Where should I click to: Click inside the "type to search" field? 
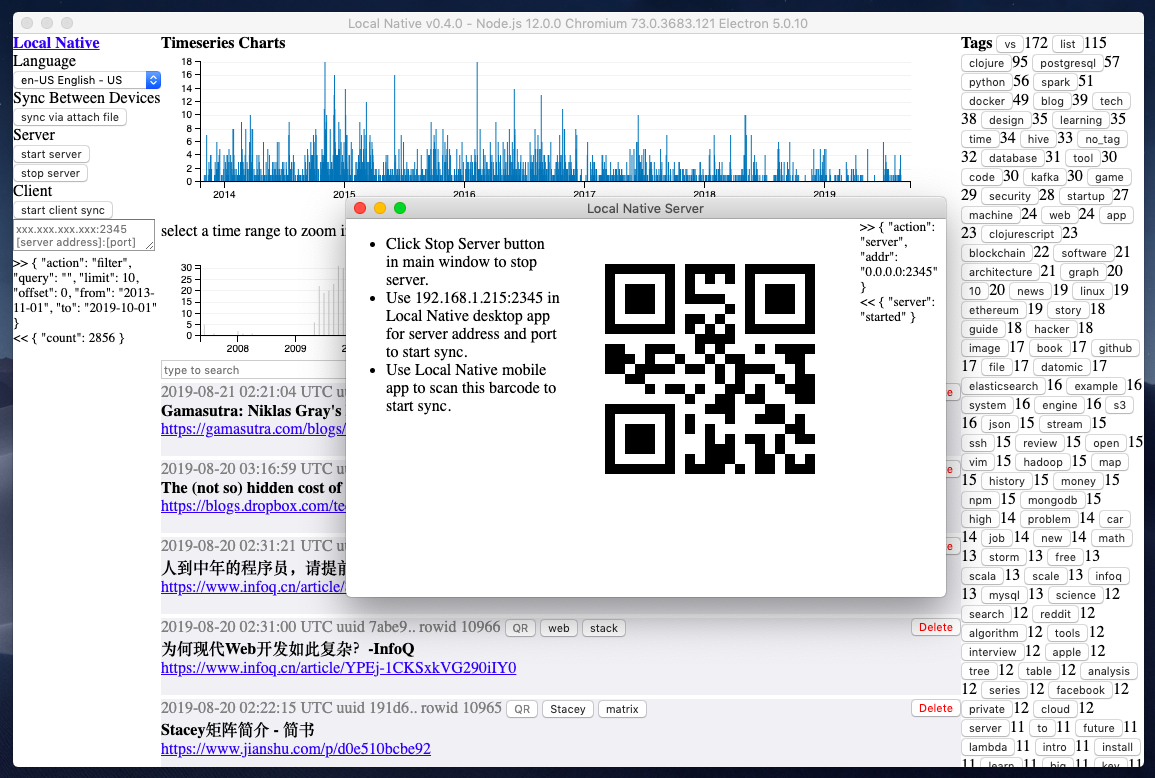tap(250, 369)
